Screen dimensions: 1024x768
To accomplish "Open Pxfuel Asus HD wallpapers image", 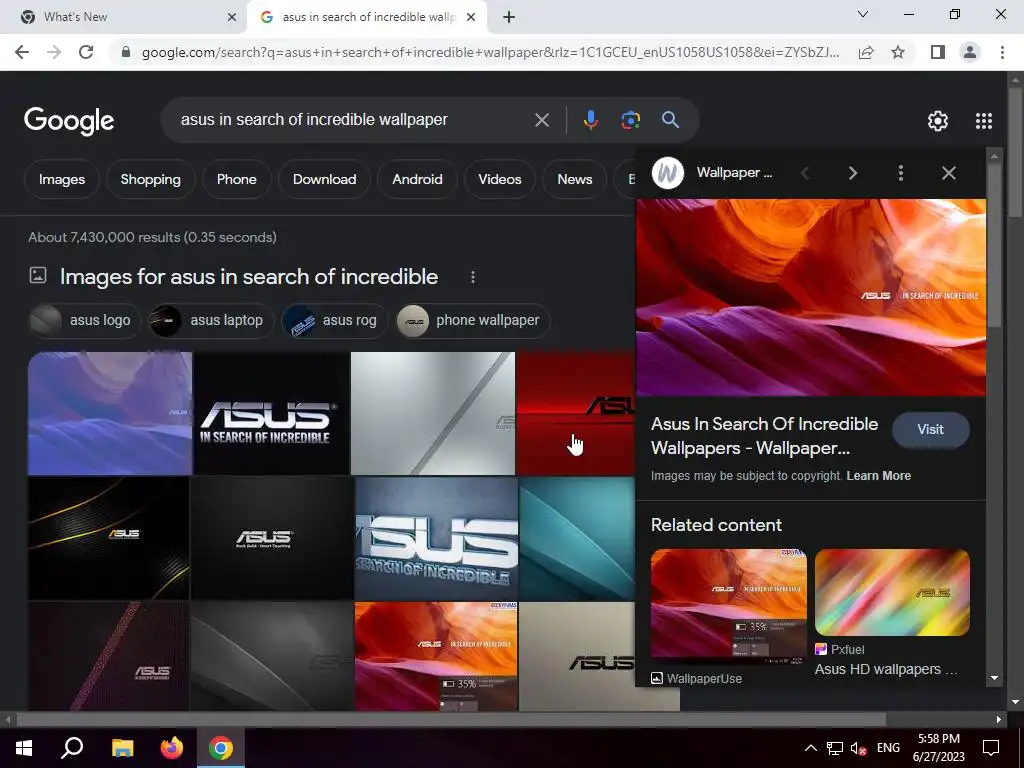I will coord(892,592).
